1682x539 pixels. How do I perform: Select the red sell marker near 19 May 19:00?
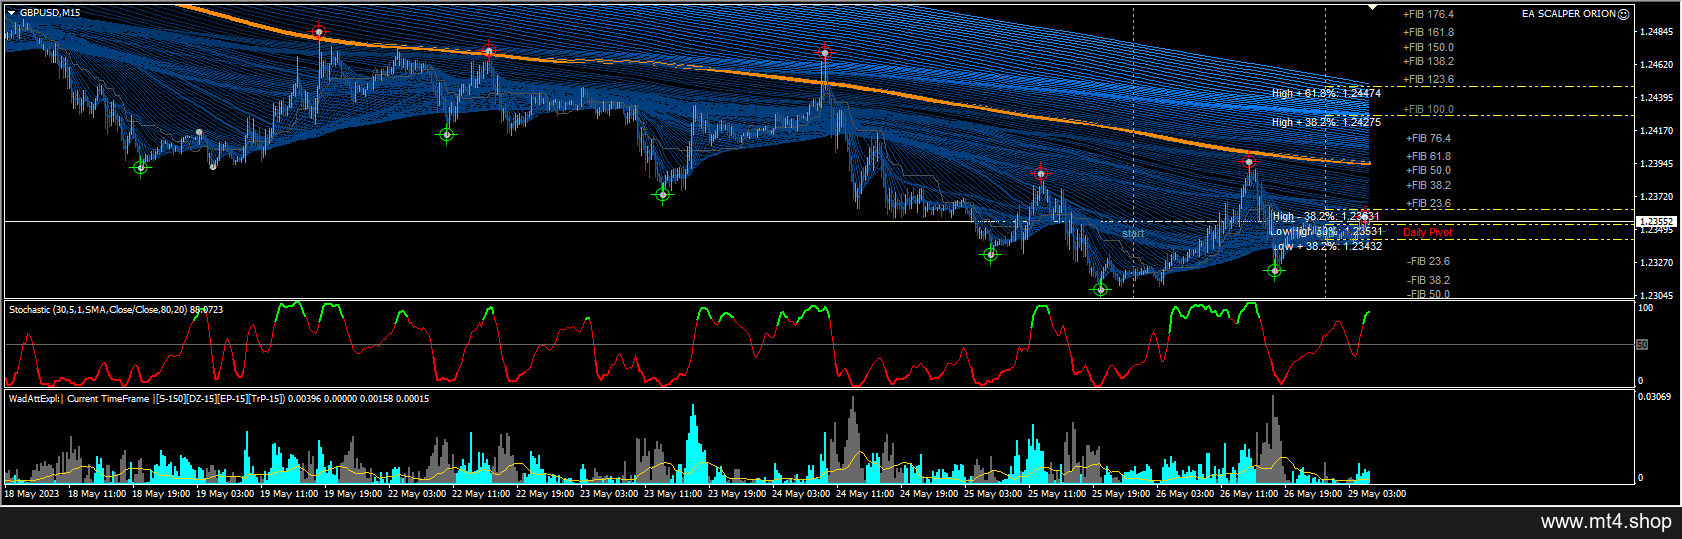tap(319, 32)
